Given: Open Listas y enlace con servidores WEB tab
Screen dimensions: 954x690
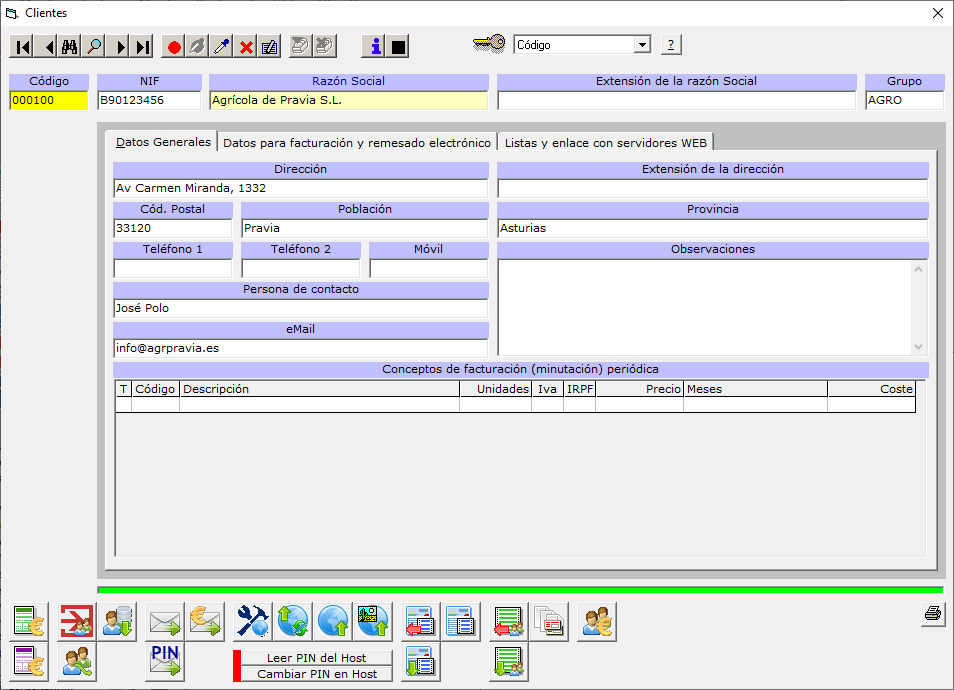Looking at the screenshot, I should [x=605, y=143].
